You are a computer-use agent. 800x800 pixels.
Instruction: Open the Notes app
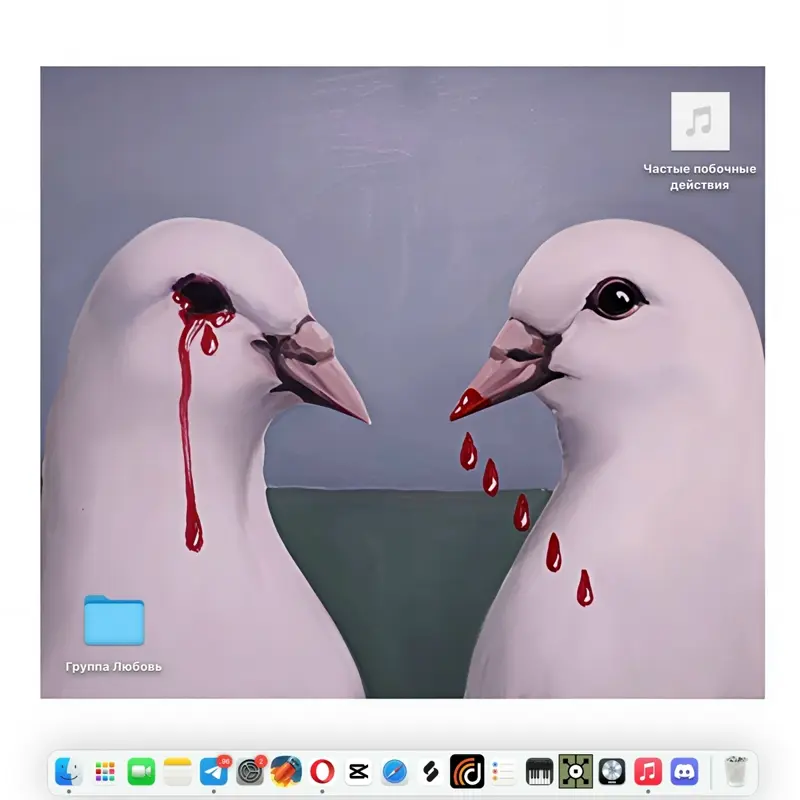point(177,771)
